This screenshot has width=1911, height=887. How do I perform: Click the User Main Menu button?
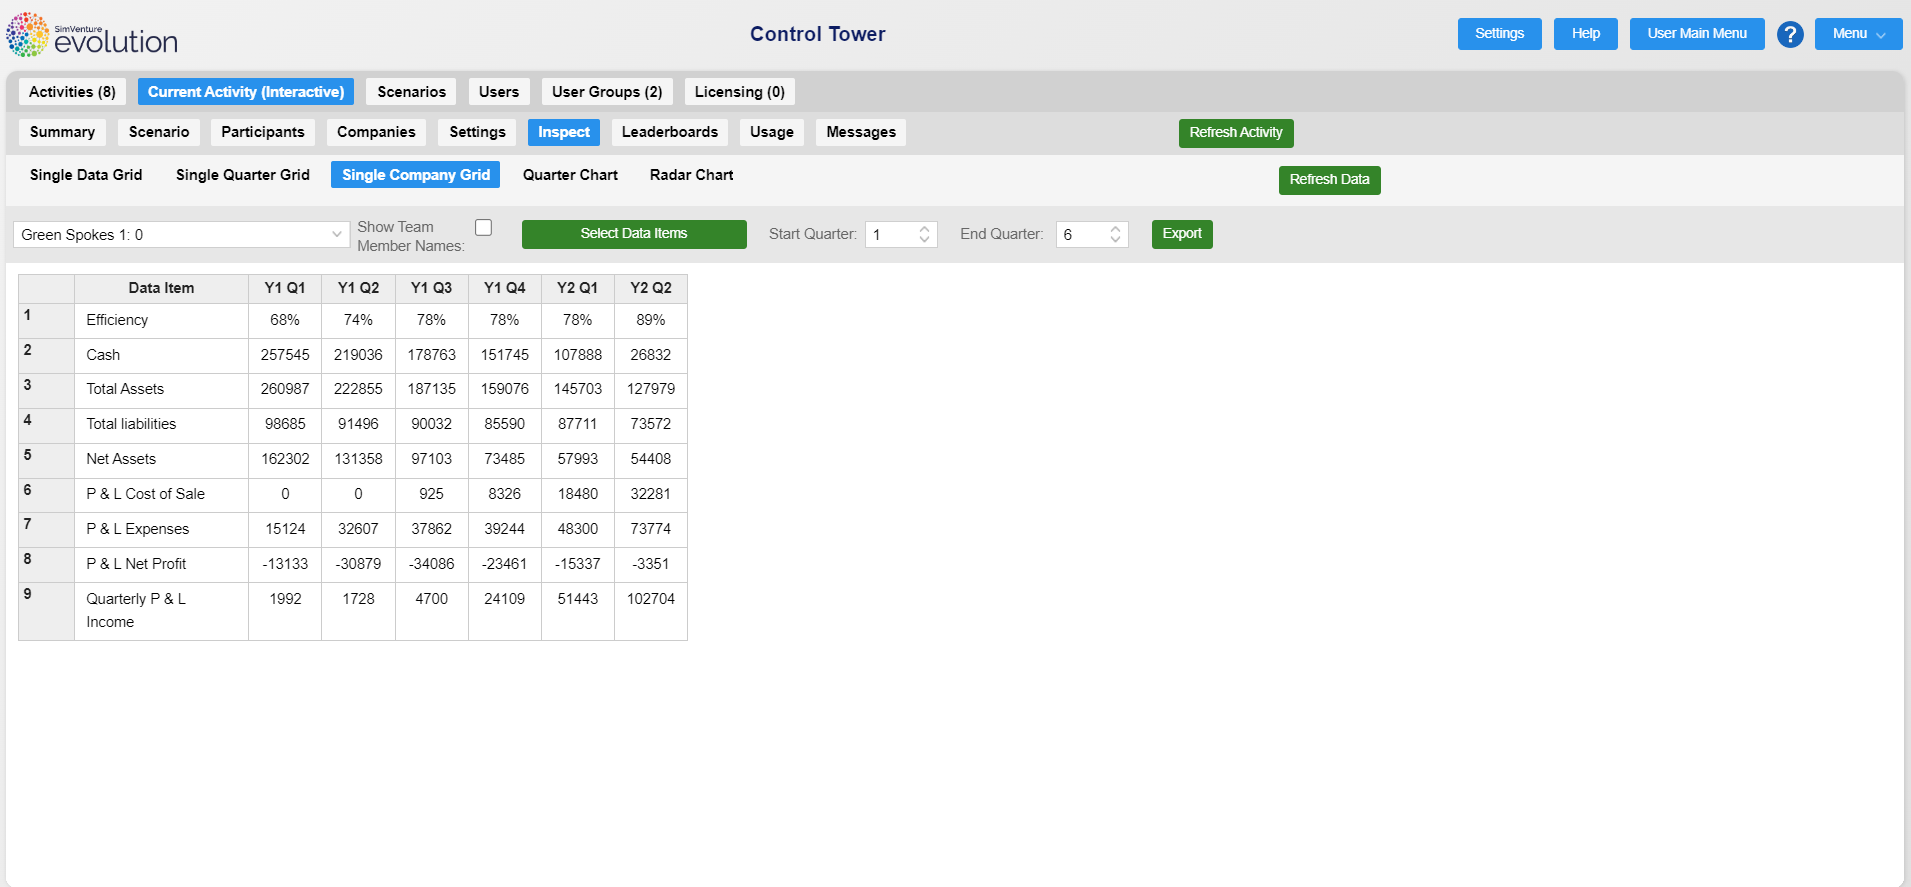point(1697,34)
